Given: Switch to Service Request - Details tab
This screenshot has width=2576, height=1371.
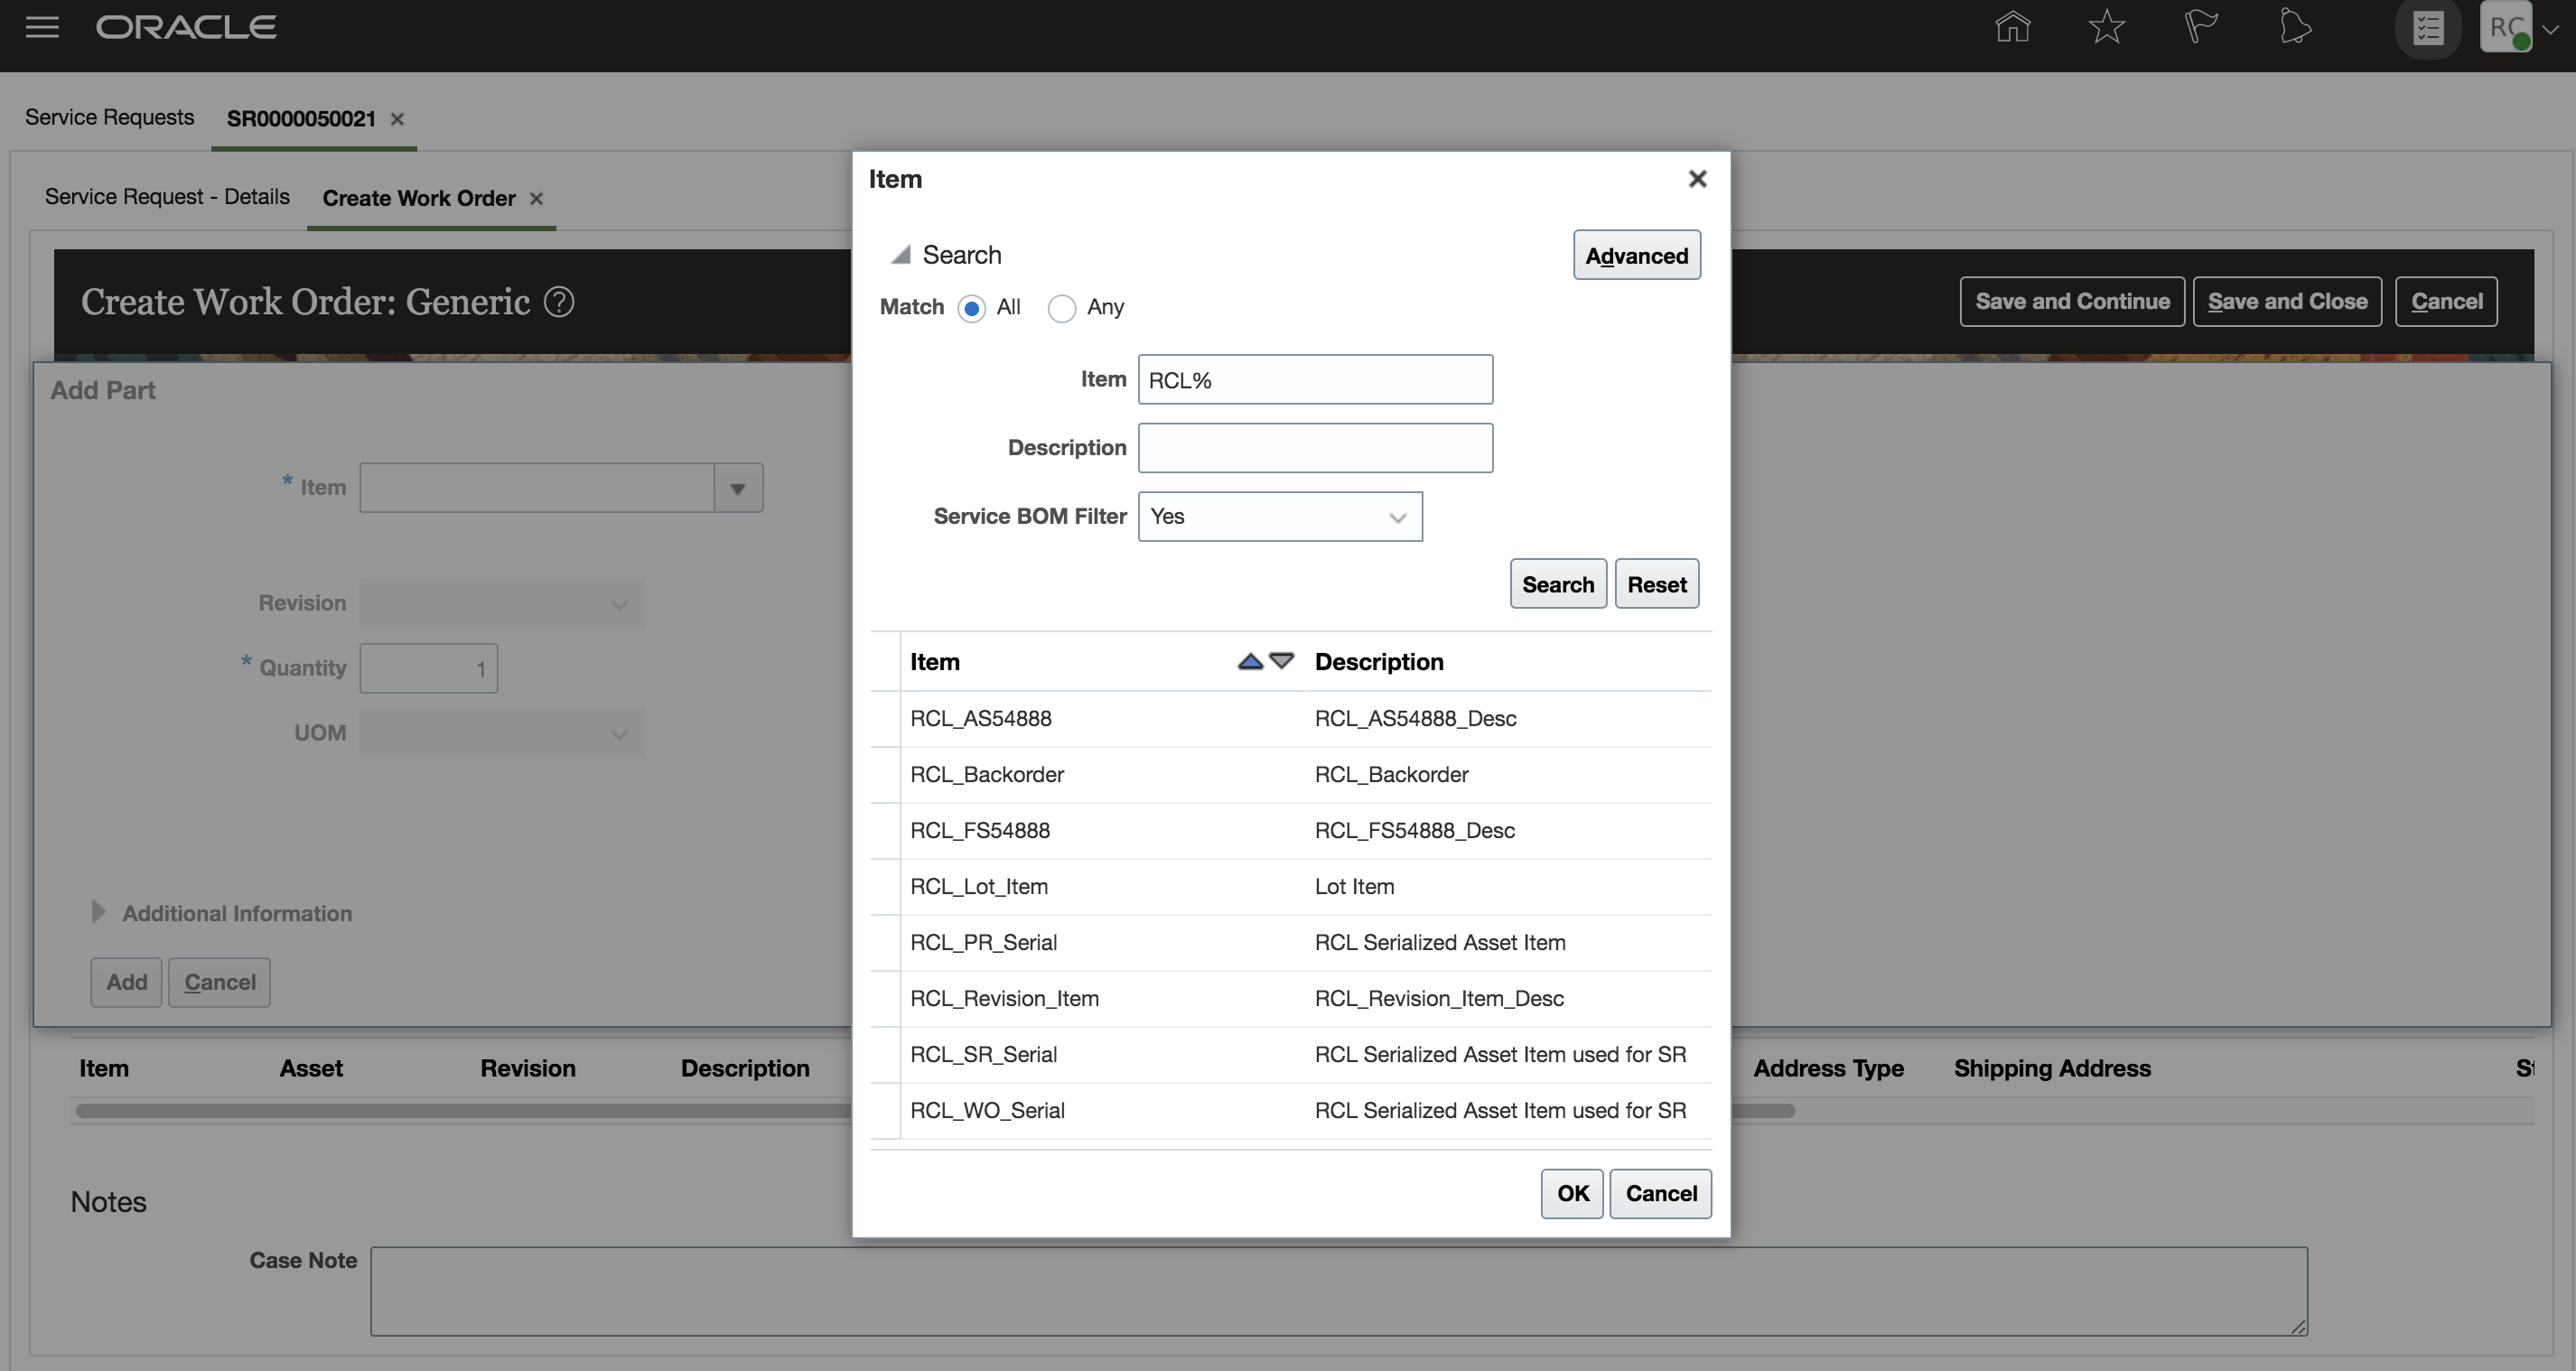Looking at the screenshot, I should [166, 197].
